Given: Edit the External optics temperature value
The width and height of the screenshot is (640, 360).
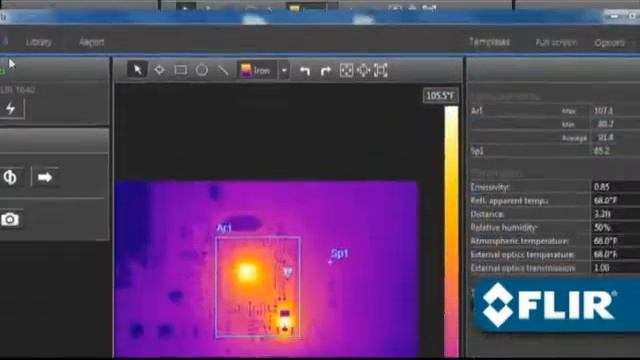Looking at the screenshot, I should click(616, 254).
